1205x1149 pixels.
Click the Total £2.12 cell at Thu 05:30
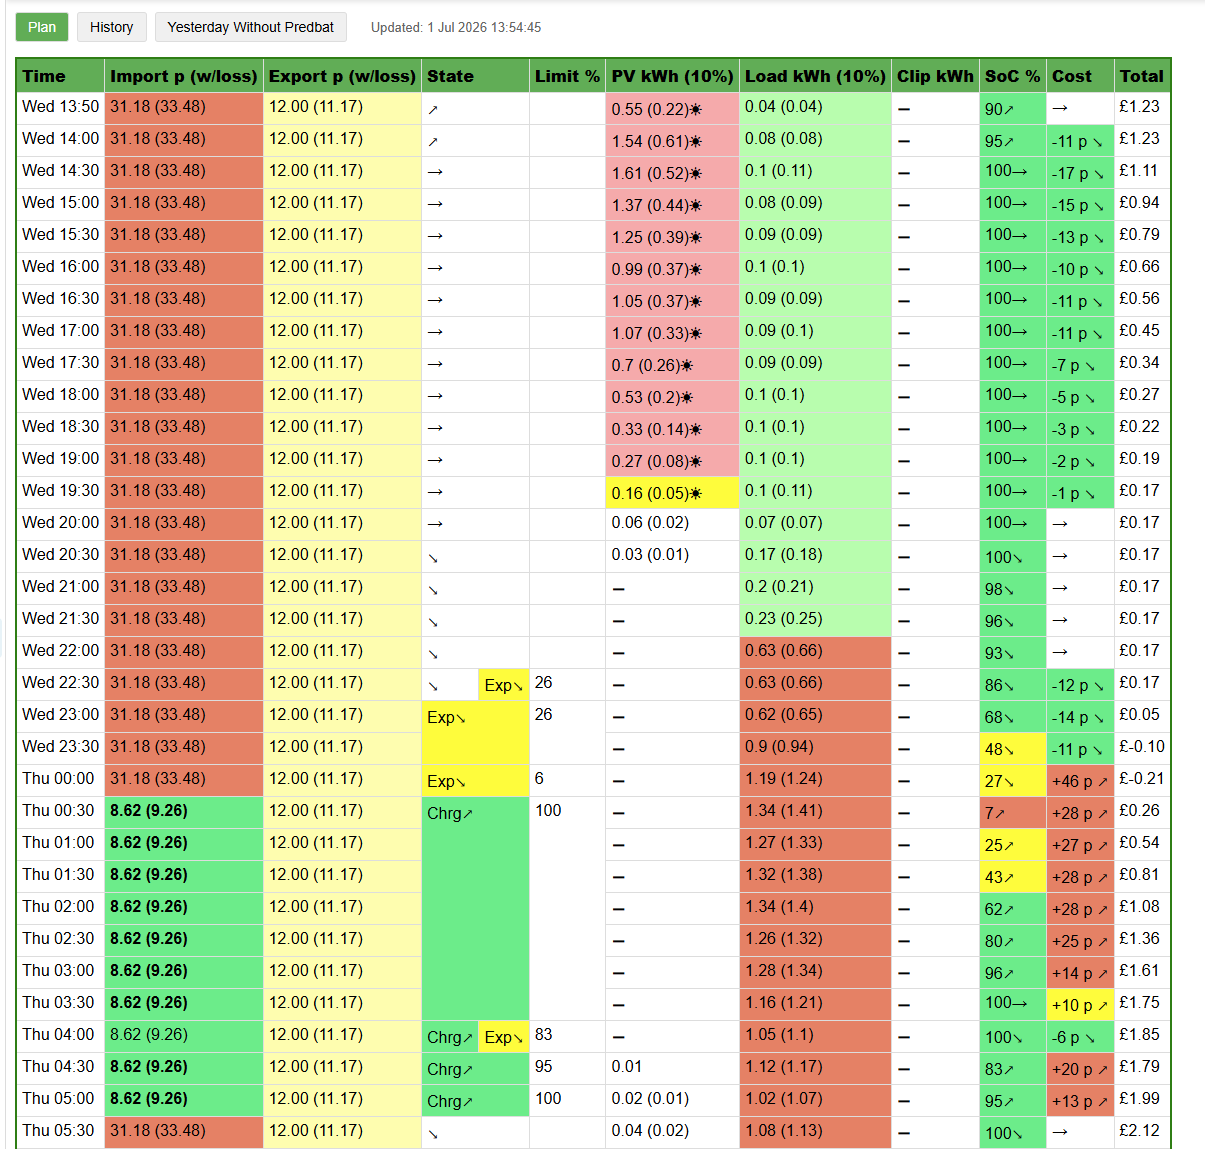(x=1142, y=1131)
